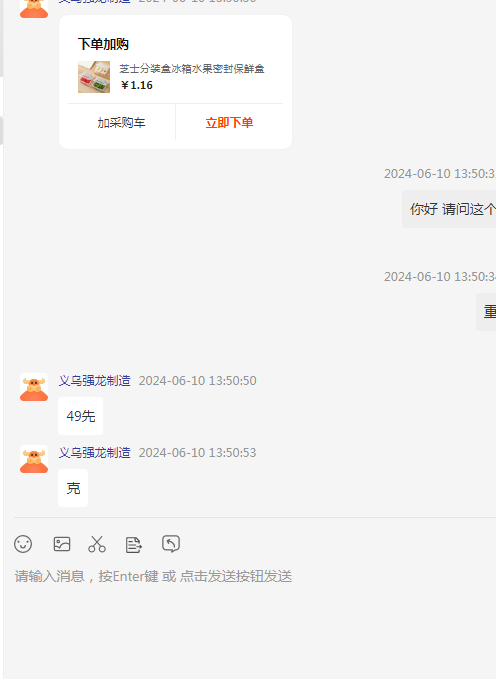This screenshot has width=496, height=679.
Task: Click the red 立即下单 button
Action: click(229, 123)
